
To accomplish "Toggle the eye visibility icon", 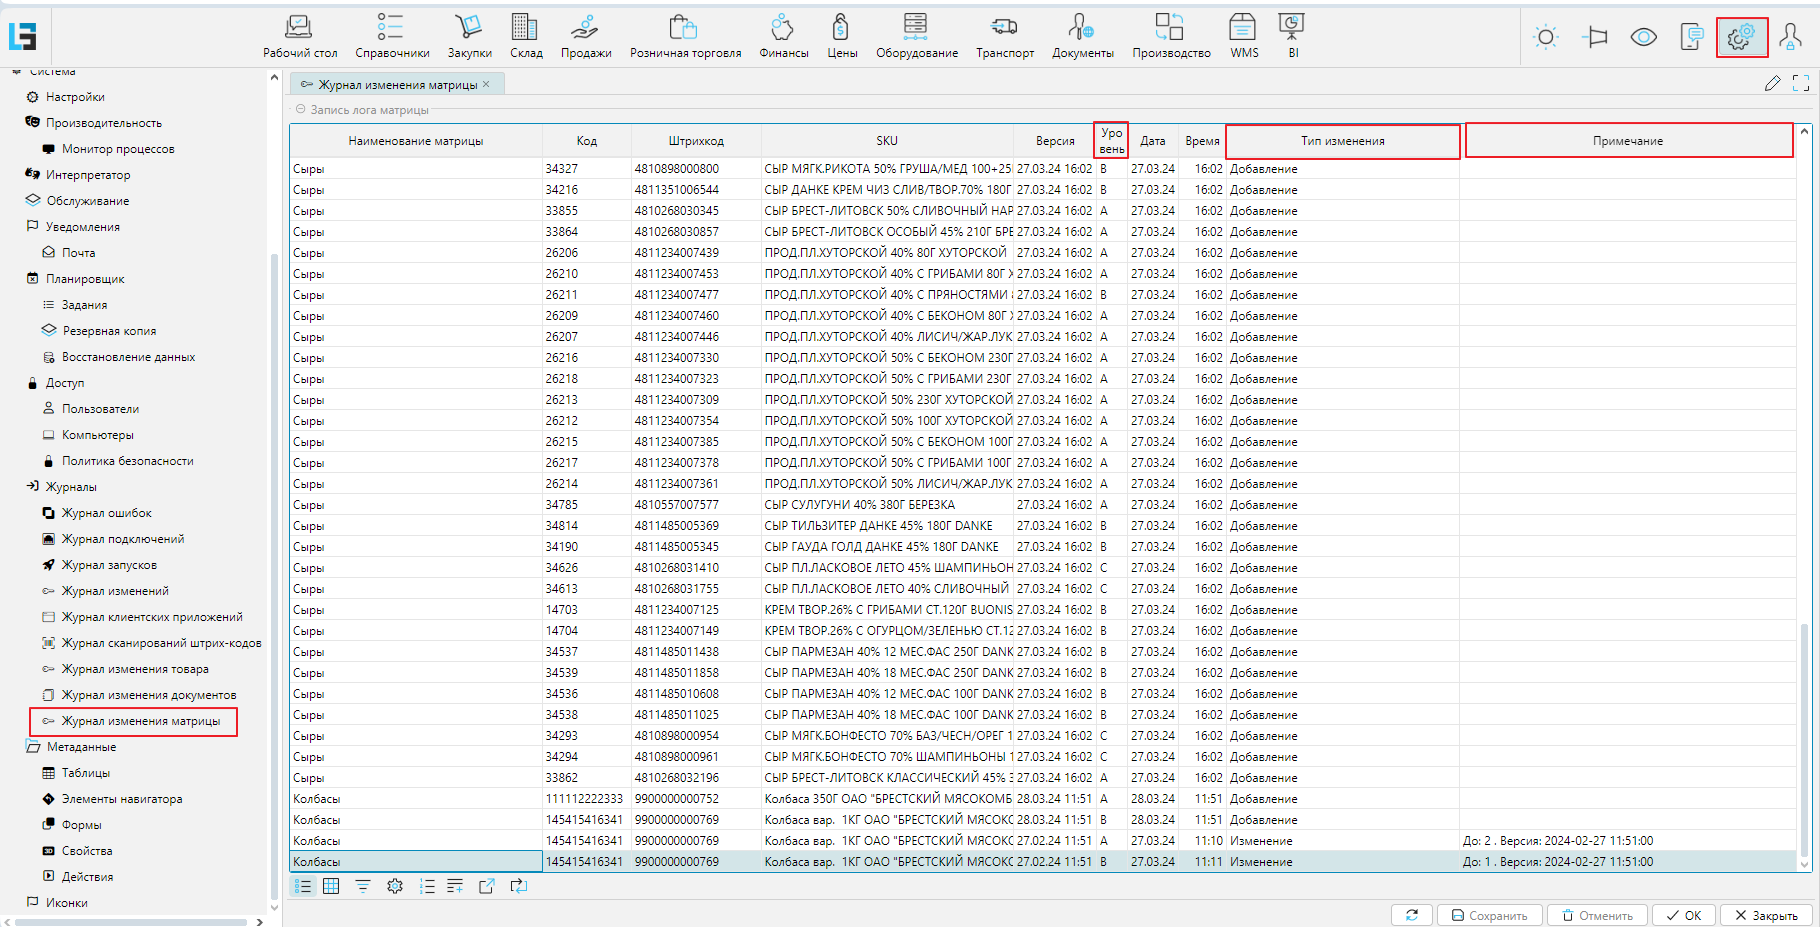I will tap(1643, 38).
